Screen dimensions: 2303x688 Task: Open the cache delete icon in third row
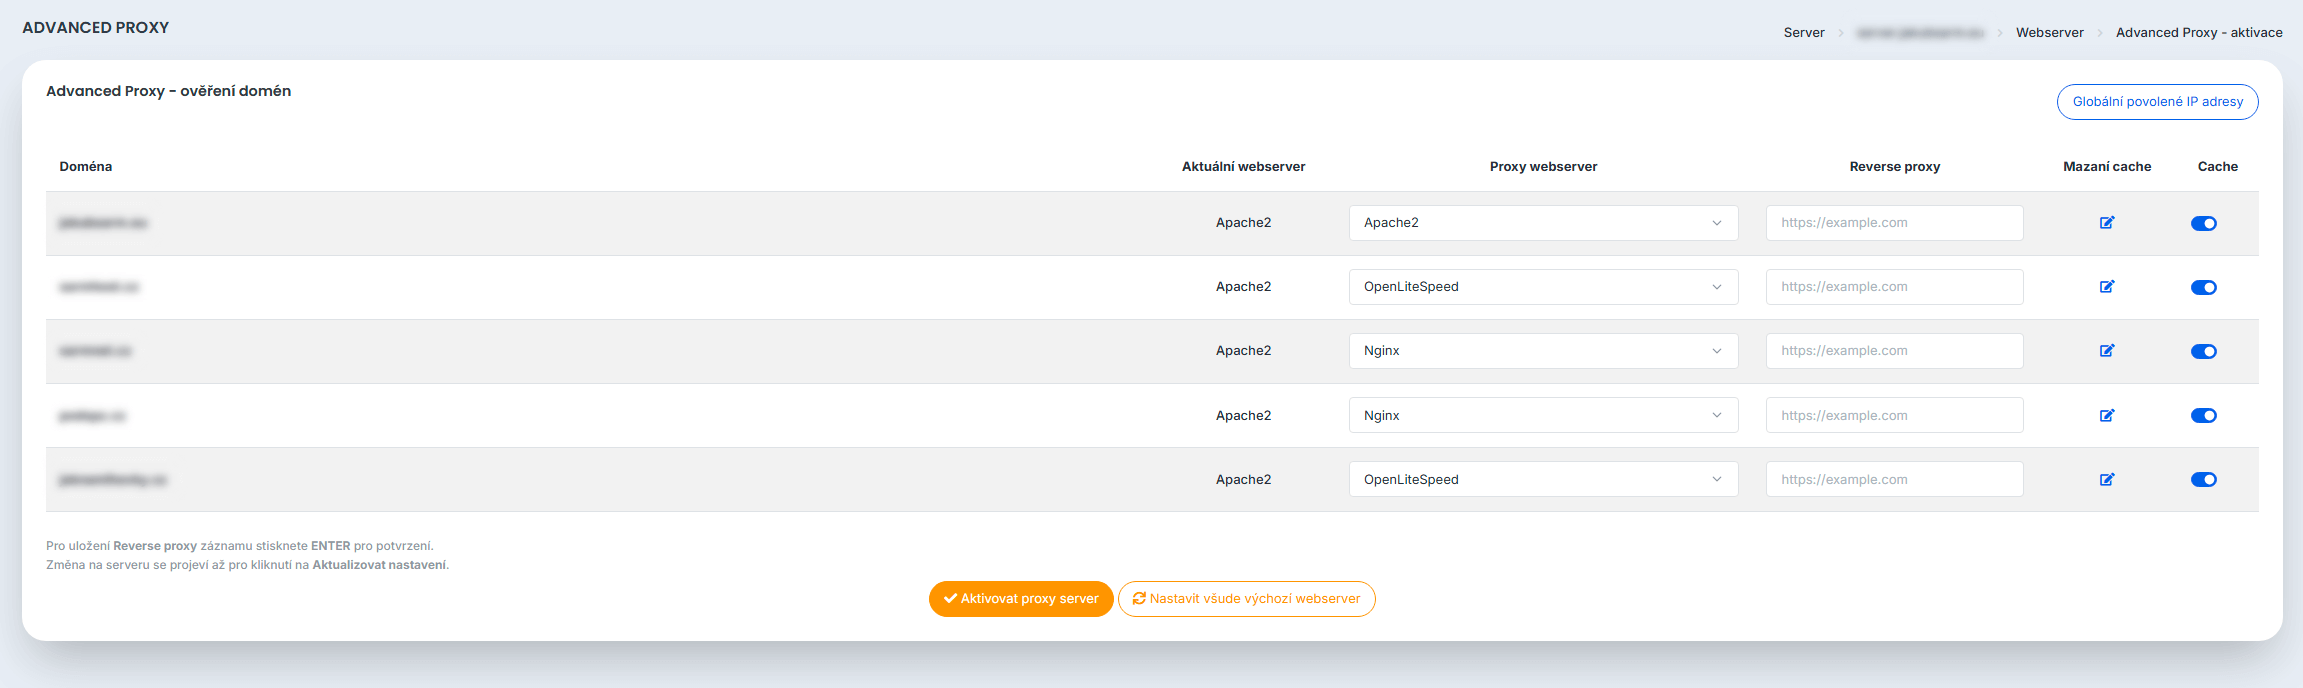pyautogui.click(x=2106, y=351)
